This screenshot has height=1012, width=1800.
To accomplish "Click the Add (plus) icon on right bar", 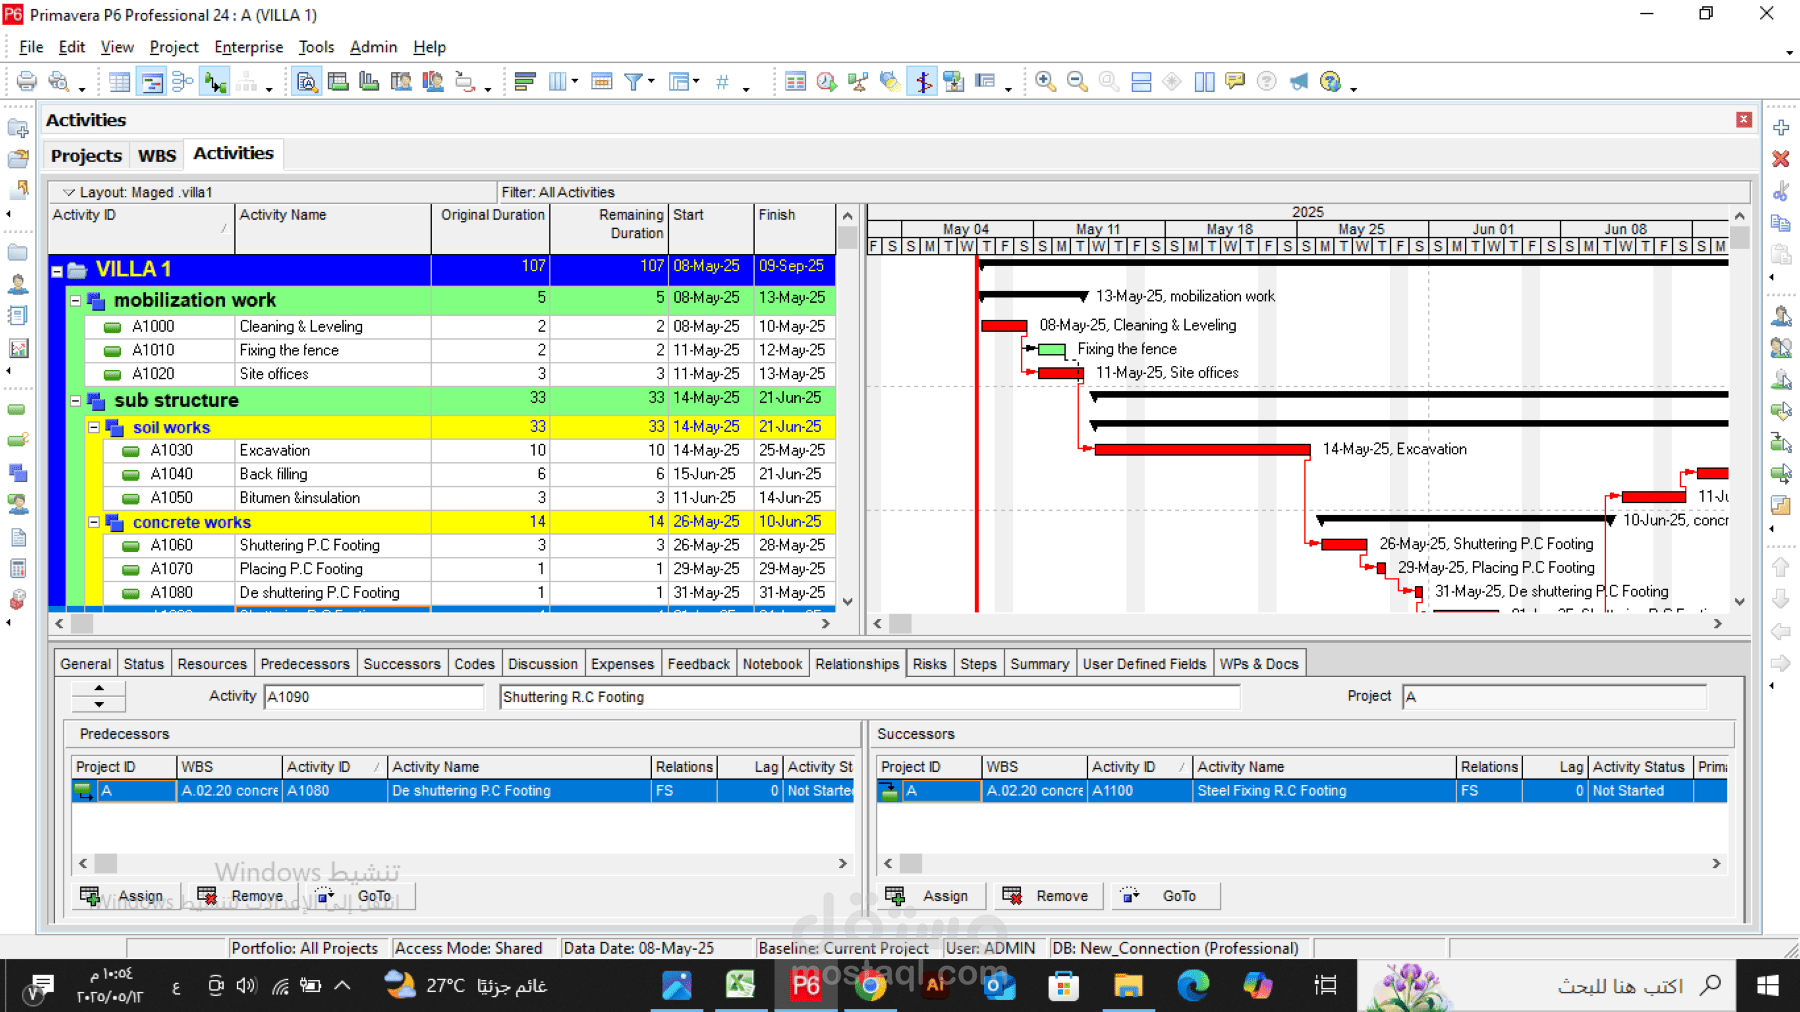I will click(x=1781, y=128).
